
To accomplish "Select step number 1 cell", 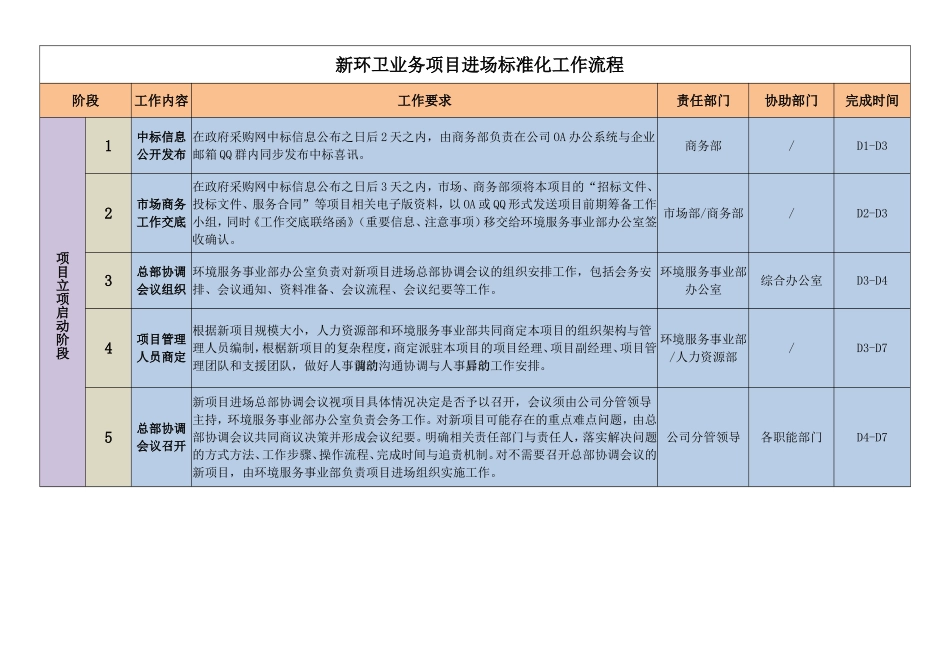I will pos(108,145).
